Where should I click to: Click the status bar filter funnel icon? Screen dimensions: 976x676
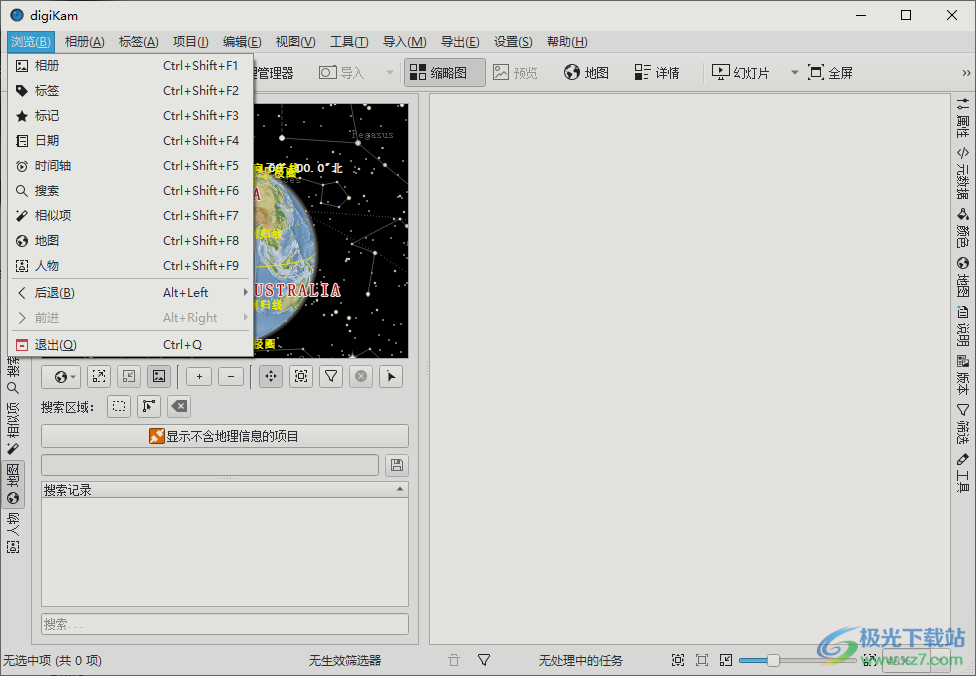pos(484,660)
